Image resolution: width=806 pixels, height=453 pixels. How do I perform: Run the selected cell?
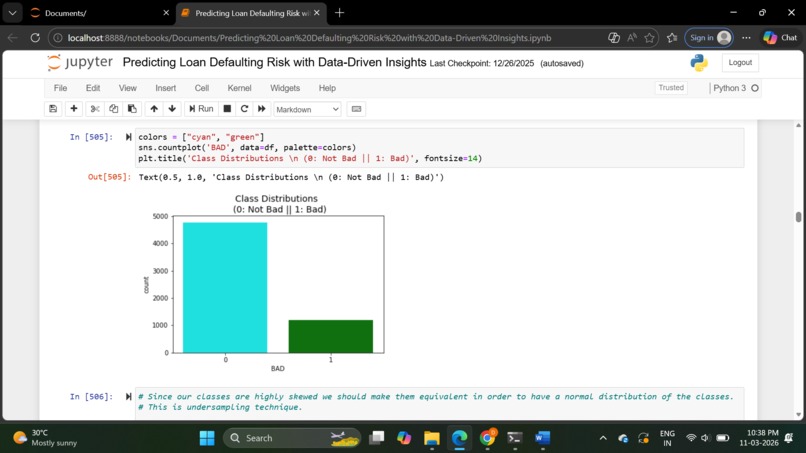[x=201, y=109]
